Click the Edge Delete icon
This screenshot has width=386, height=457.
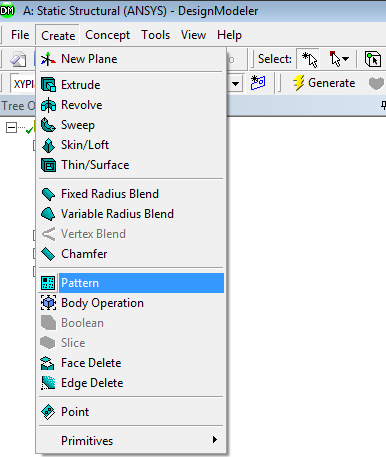point(48,383)
